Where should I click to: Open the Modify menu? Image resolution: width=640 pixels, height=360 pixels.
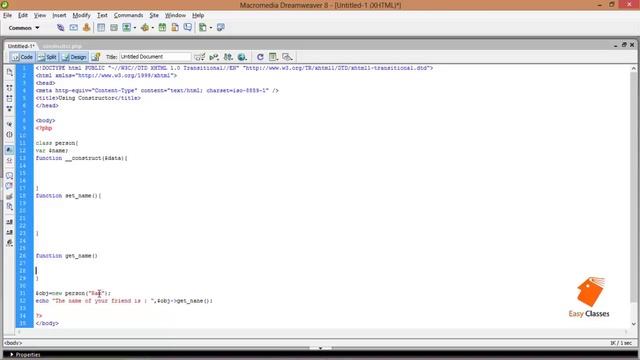point(81,15)
